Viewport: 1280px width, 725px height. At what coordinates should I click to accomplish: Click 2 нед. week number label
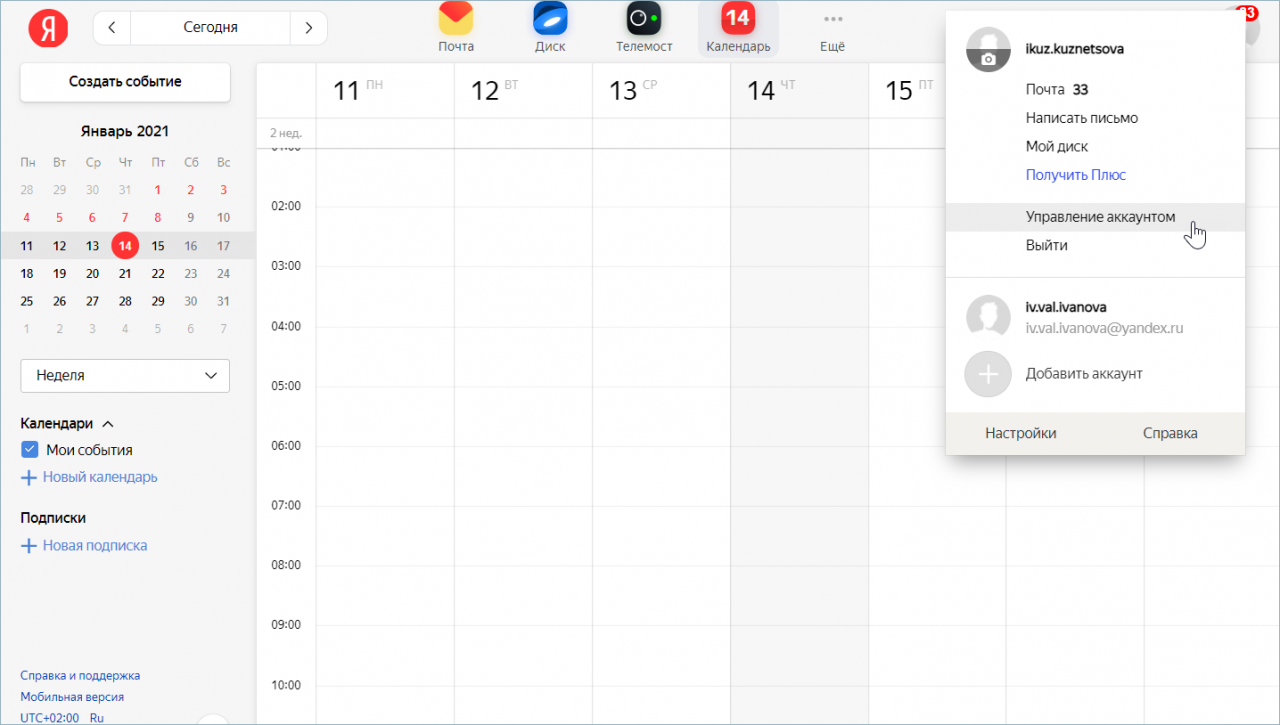(x=286, y=133)
